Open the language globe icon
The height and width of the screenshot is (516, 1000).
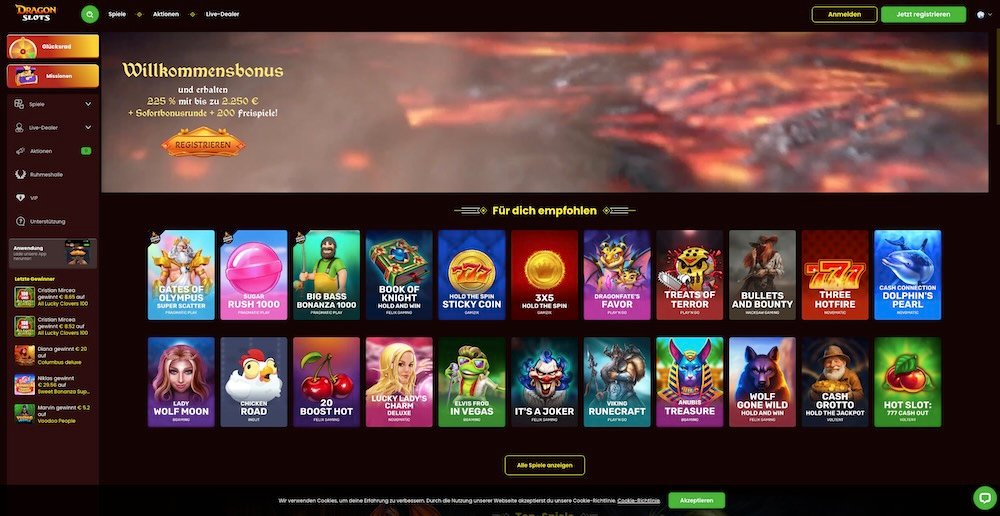coord(981,15)
